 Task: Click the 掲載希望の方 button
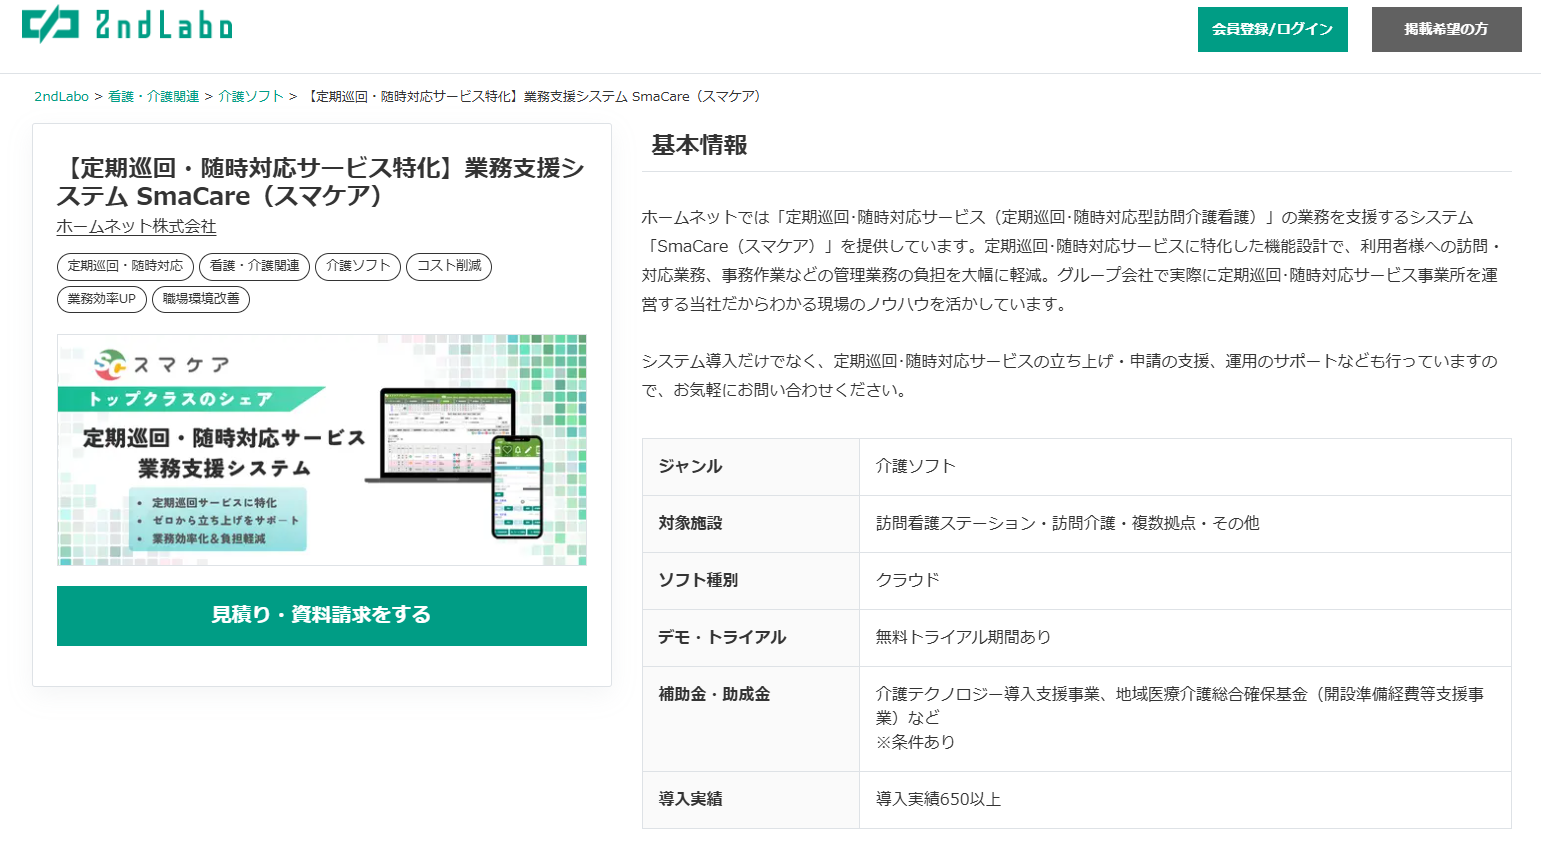click(x=1446, y=29)
